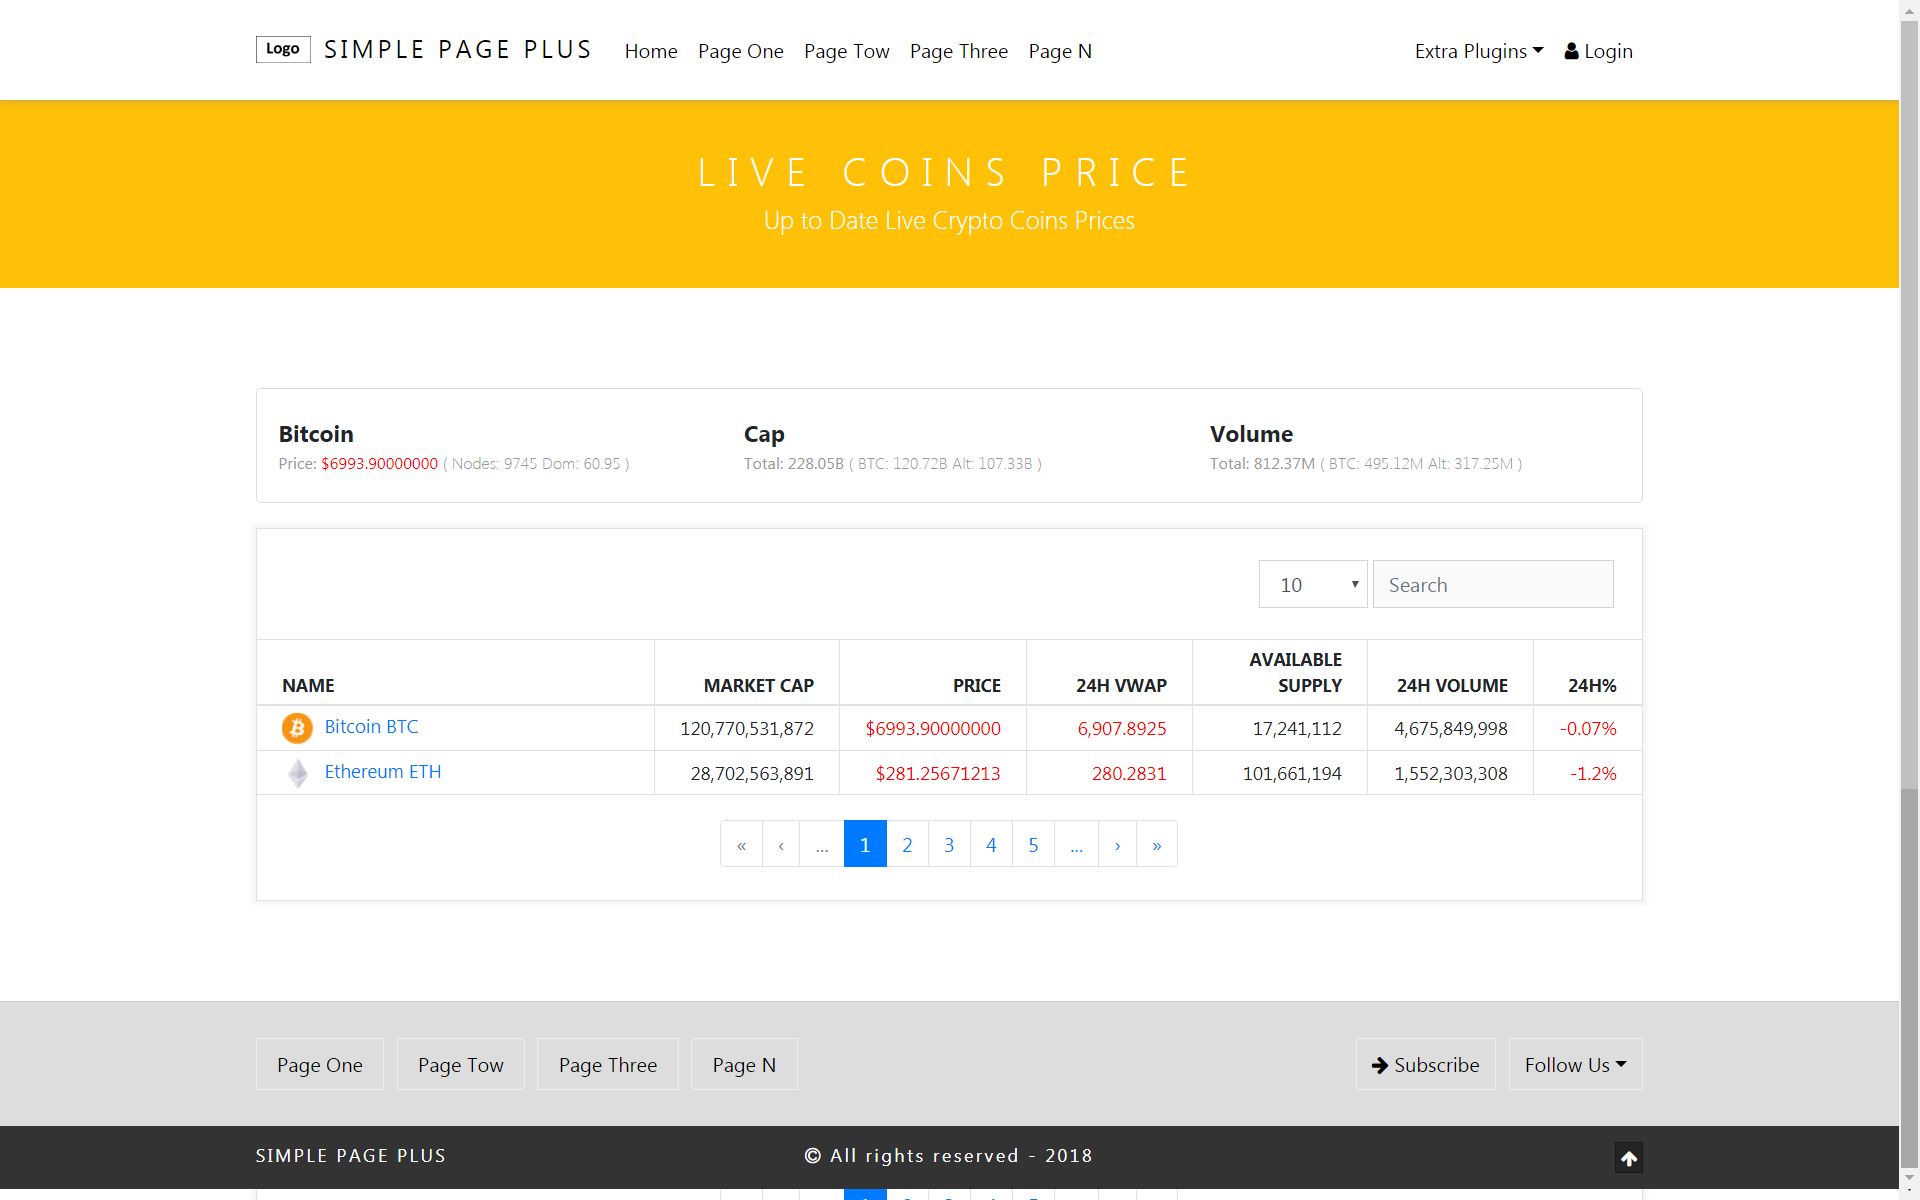
Task: Click the Ethereum diamond icon
Action: click(x=298, y=773)
